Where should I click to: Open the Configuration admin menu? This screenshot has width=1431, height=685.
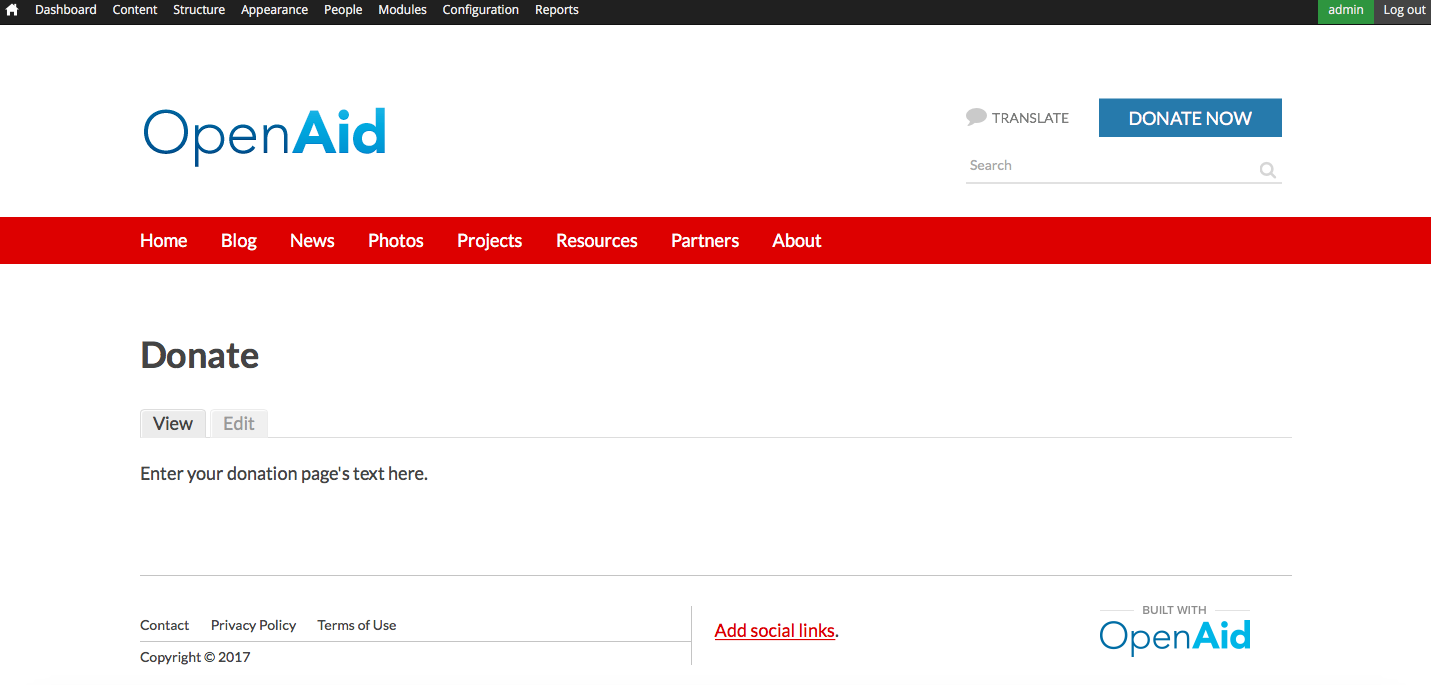[x=481, y=10]
